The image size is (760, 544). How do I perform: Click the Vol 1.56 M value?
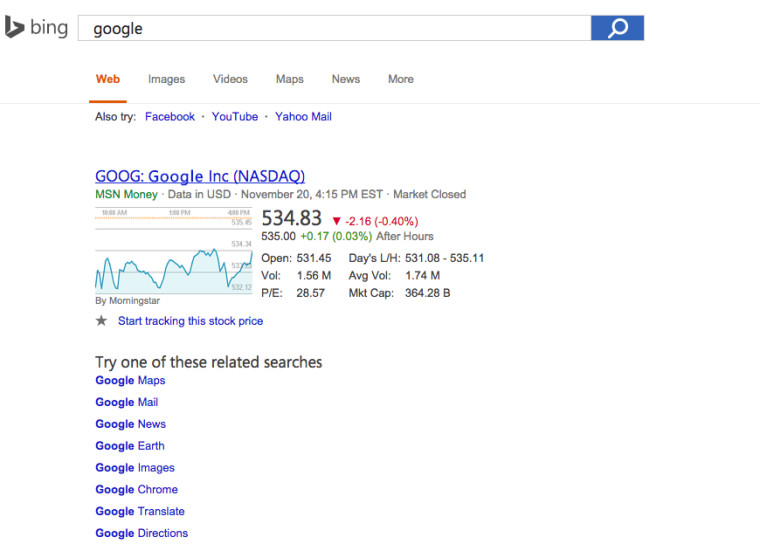pos(314,276)
